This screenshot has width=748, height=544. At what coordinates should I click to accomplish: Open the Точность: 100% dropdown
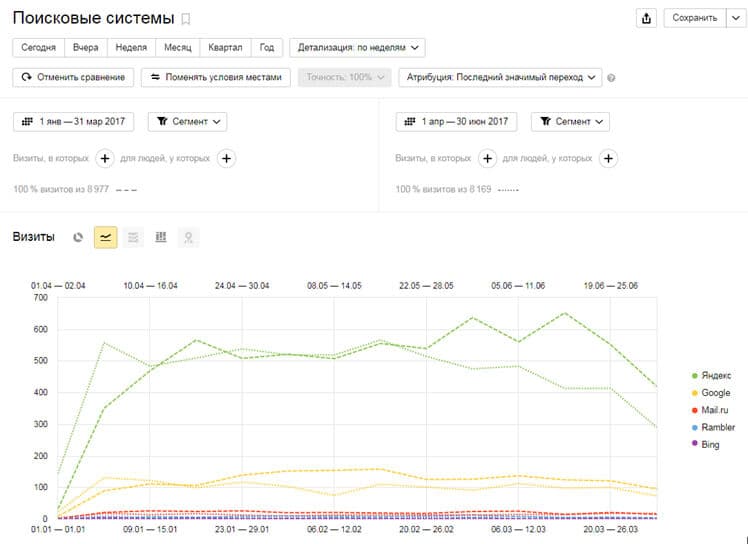[x=344, y=77]
